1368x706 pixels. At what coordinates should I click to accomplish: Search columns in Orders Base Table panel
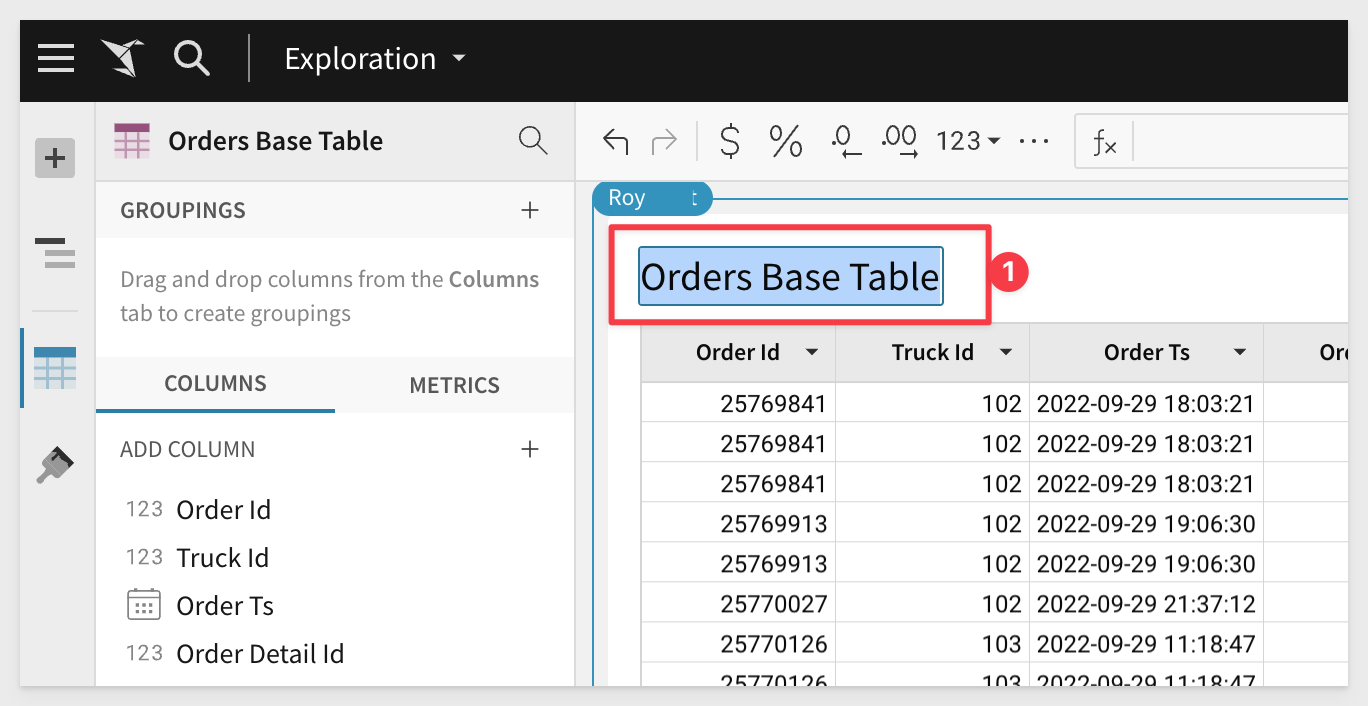(533, 141)
